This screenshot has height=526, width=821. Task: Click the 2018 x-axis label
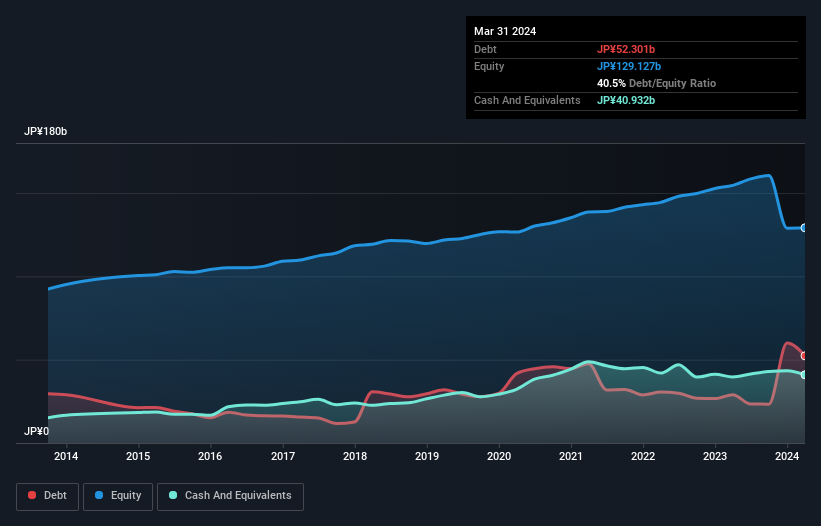coord(355,456)
